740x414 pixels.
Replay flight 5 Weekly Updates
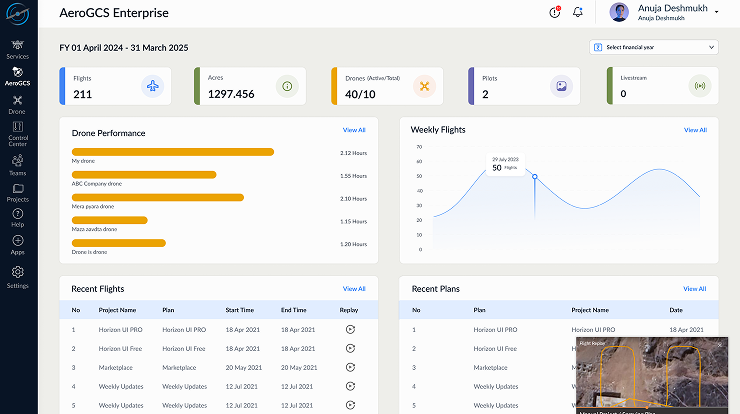(x=350, y=405)
